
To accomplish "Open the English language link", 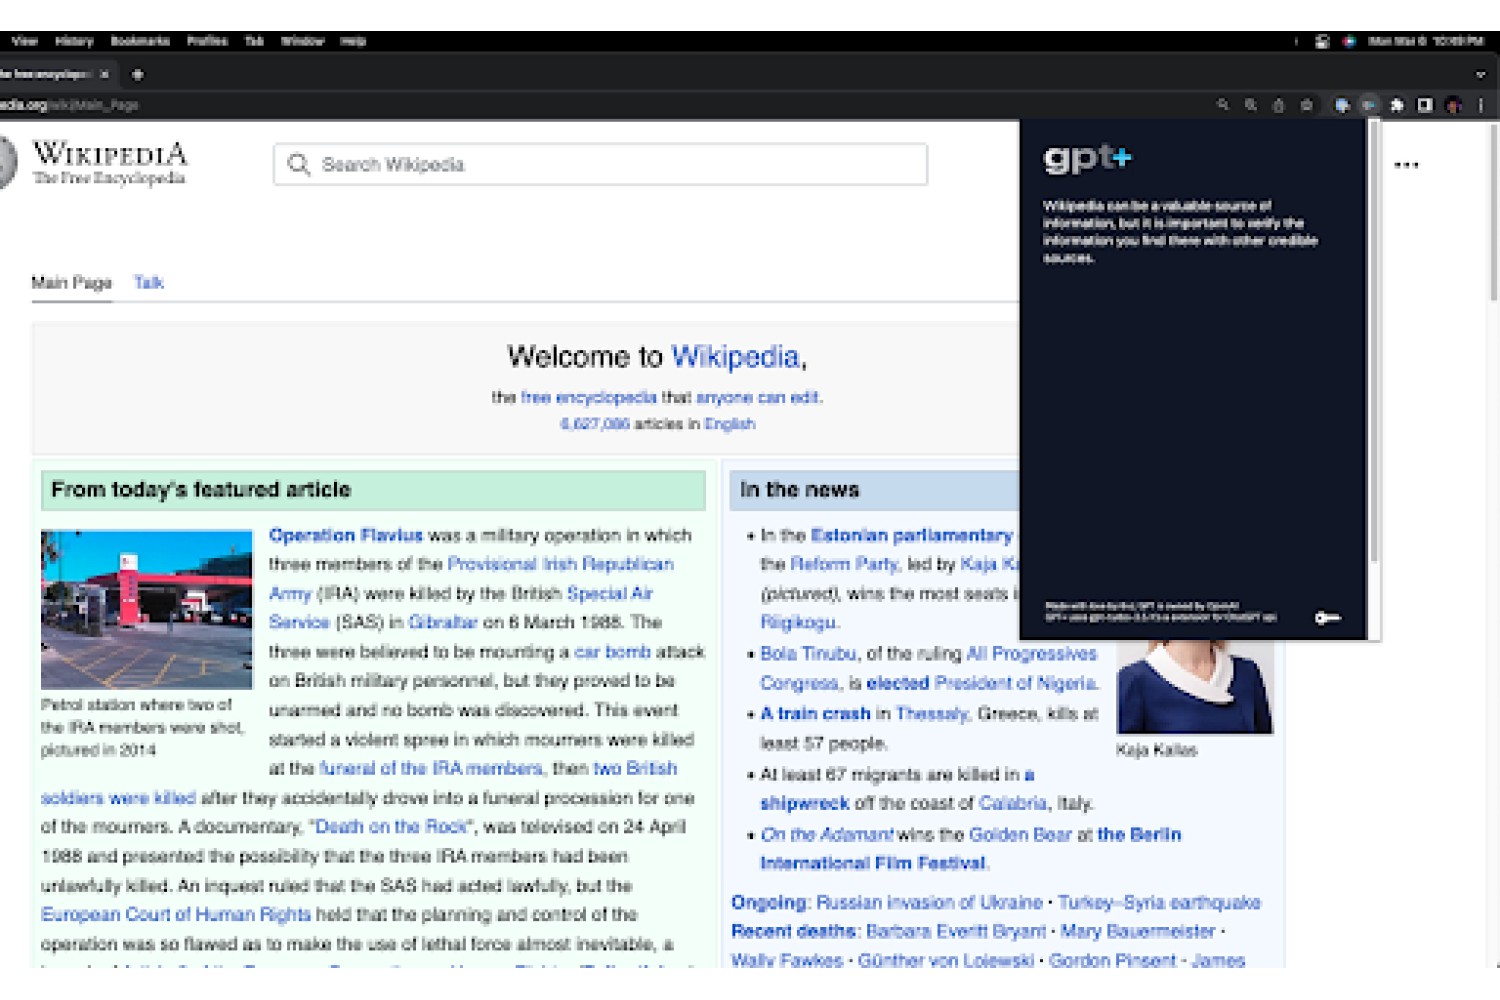I will click(729, 424).
